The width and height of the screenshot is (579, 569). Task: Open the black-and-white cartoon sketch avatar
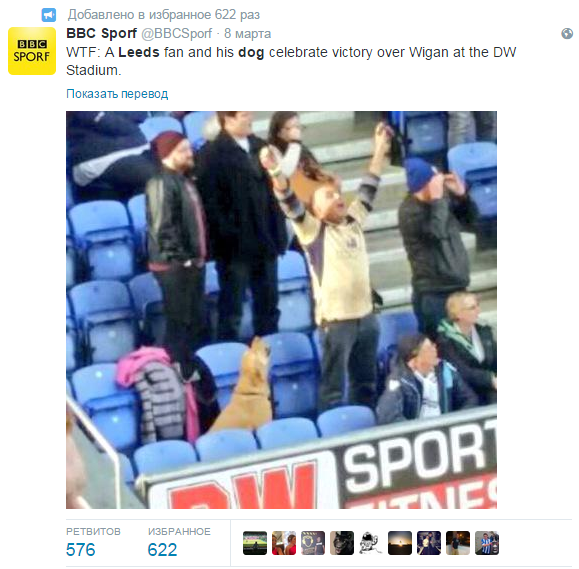click(371, 543)
